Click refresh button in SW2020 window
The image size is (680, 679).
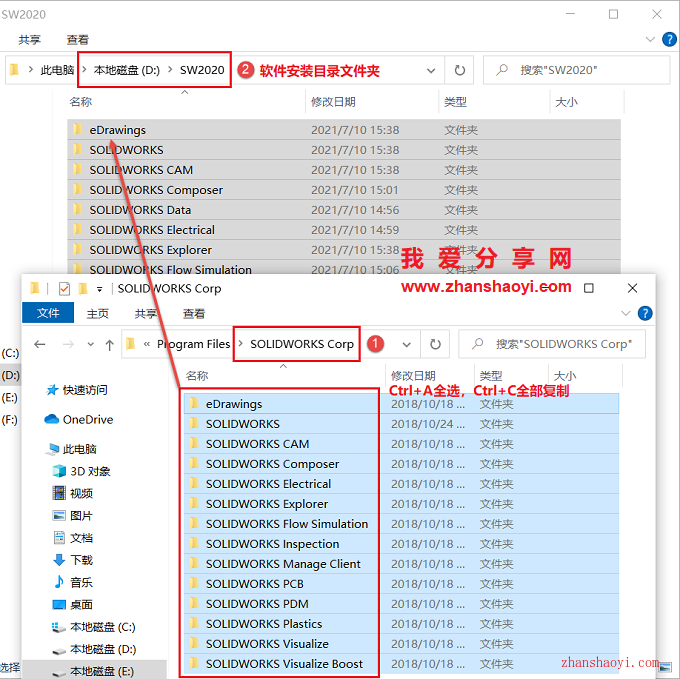459,70
